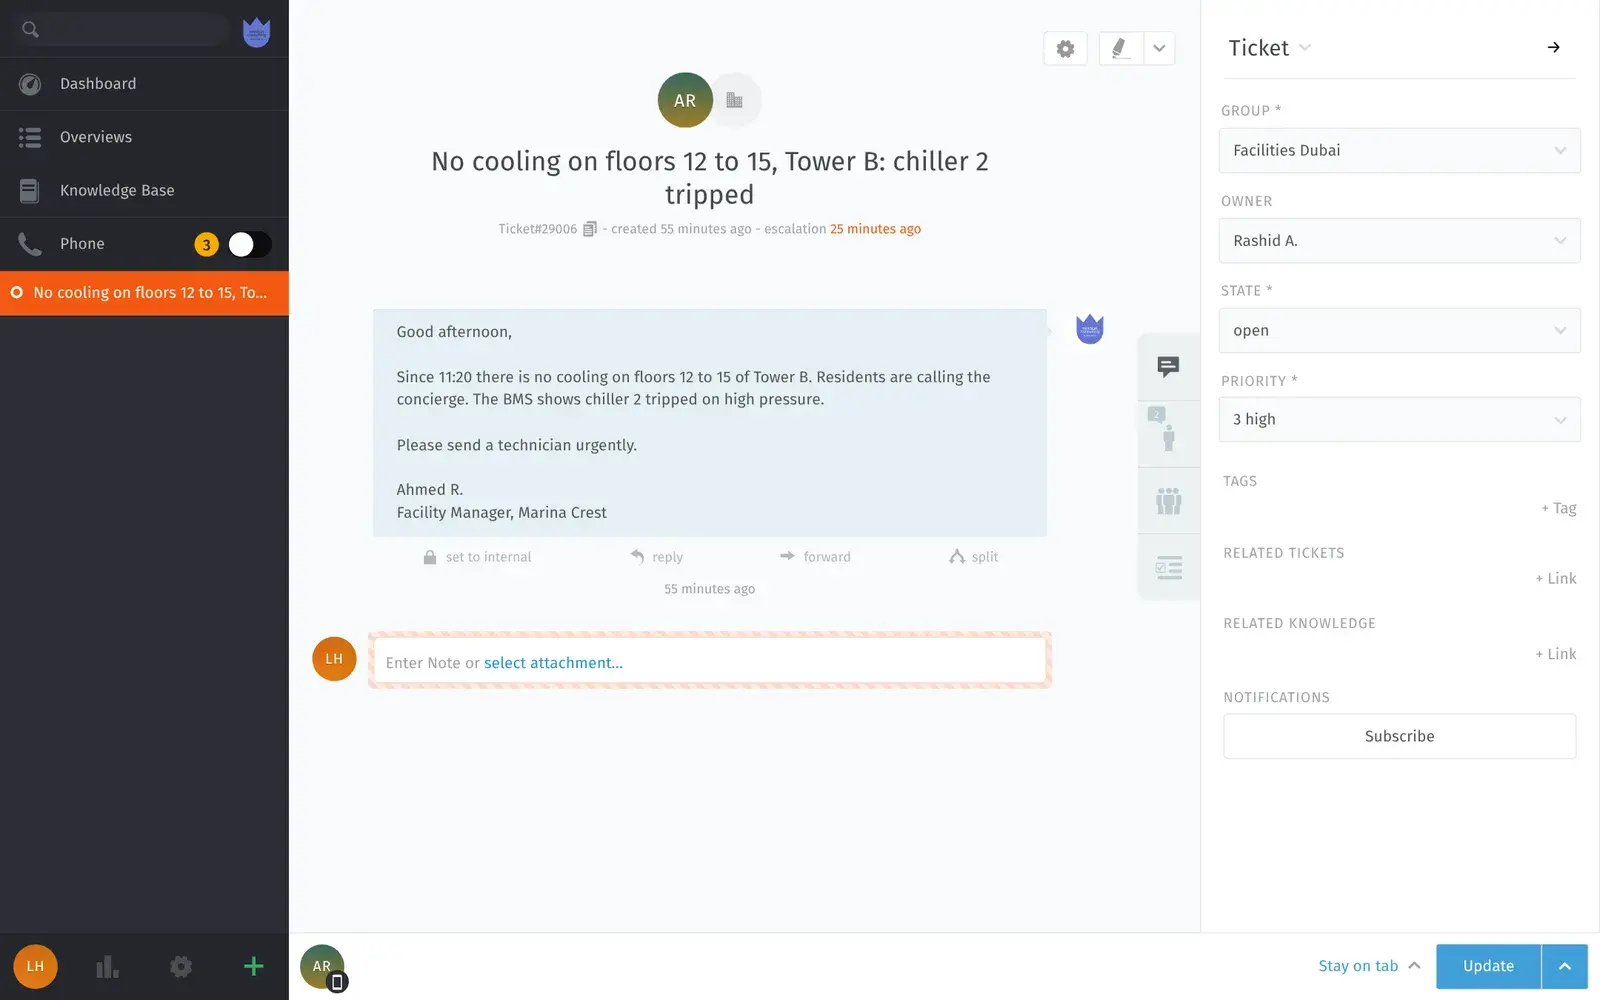Click the highlighter marker tool
The width and height of the screenshot is (1600, 1000).
(x=1120, y=48)
